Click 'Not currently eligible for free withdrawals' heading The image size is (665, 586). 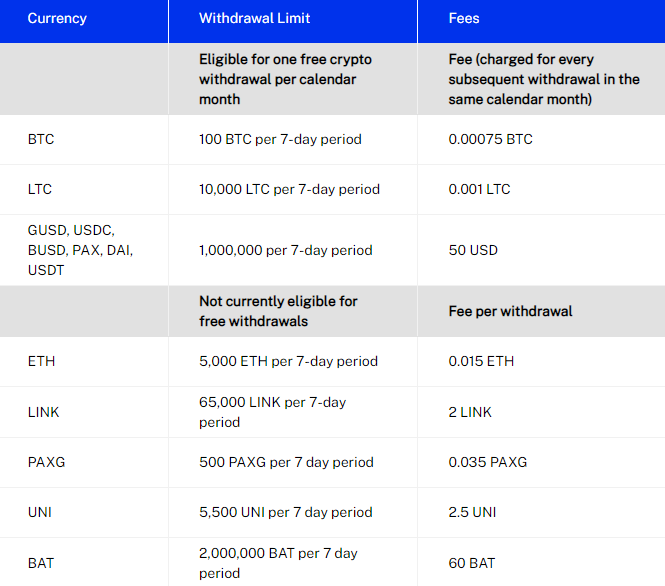[x=278, y=311]
